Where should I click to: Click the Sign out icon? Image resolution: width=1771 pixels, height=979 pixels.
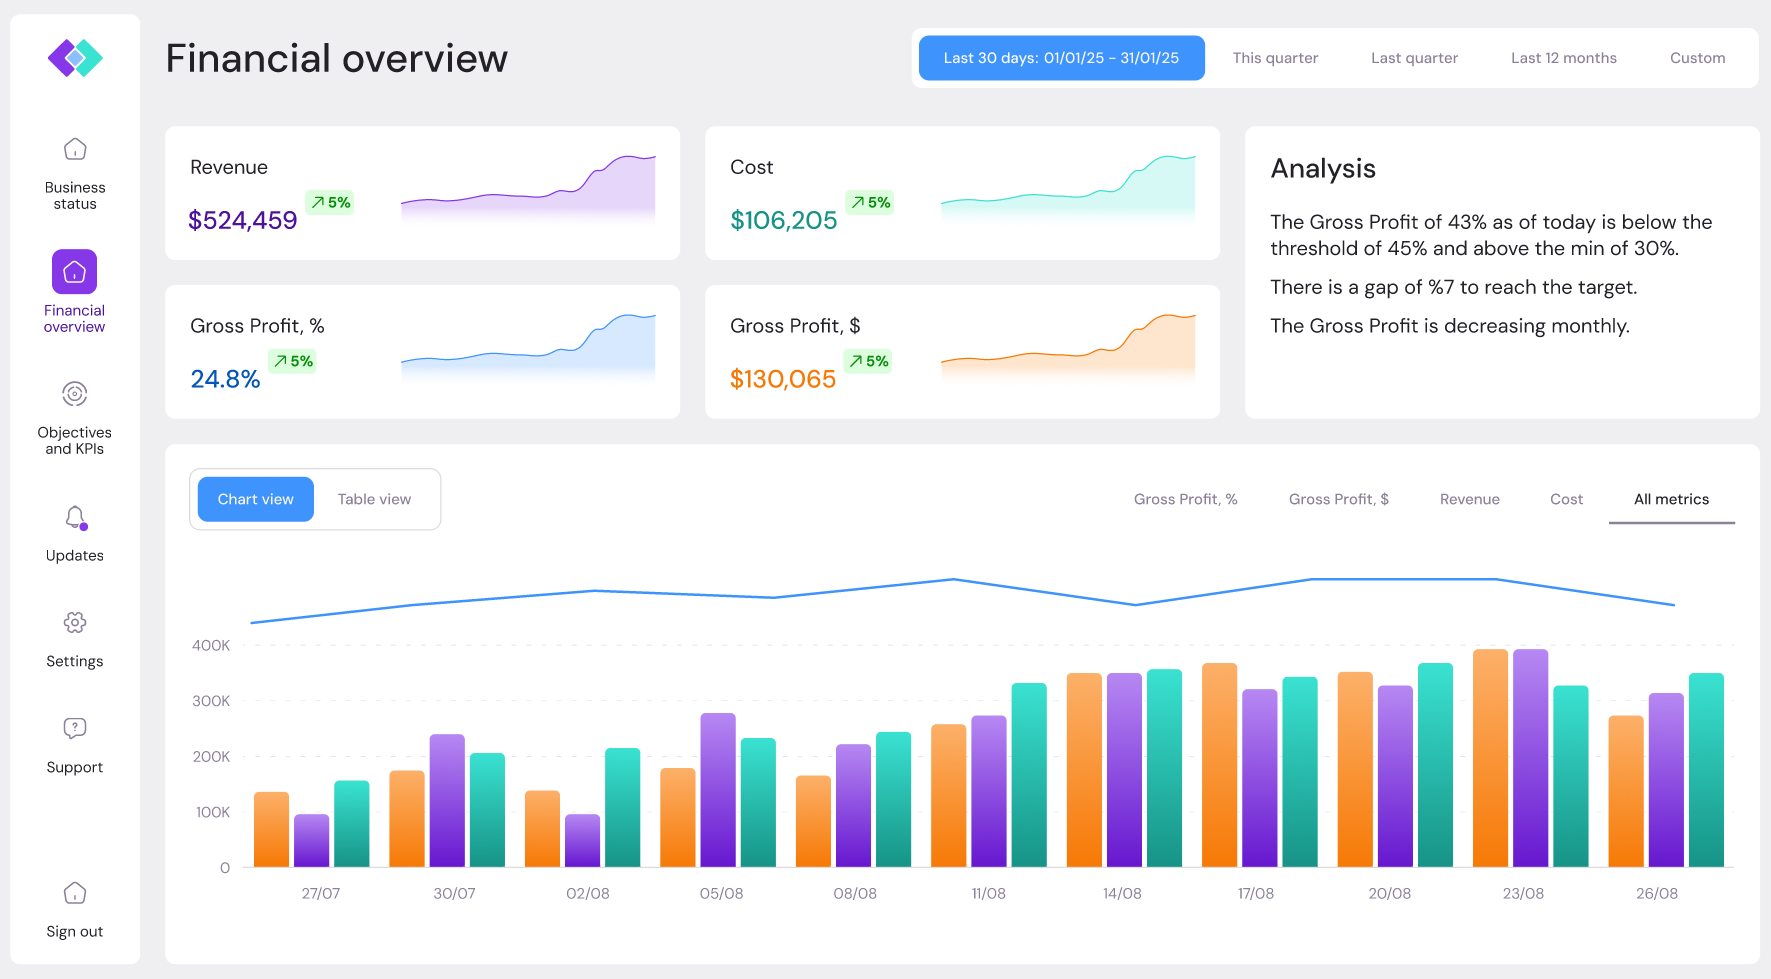75,893
